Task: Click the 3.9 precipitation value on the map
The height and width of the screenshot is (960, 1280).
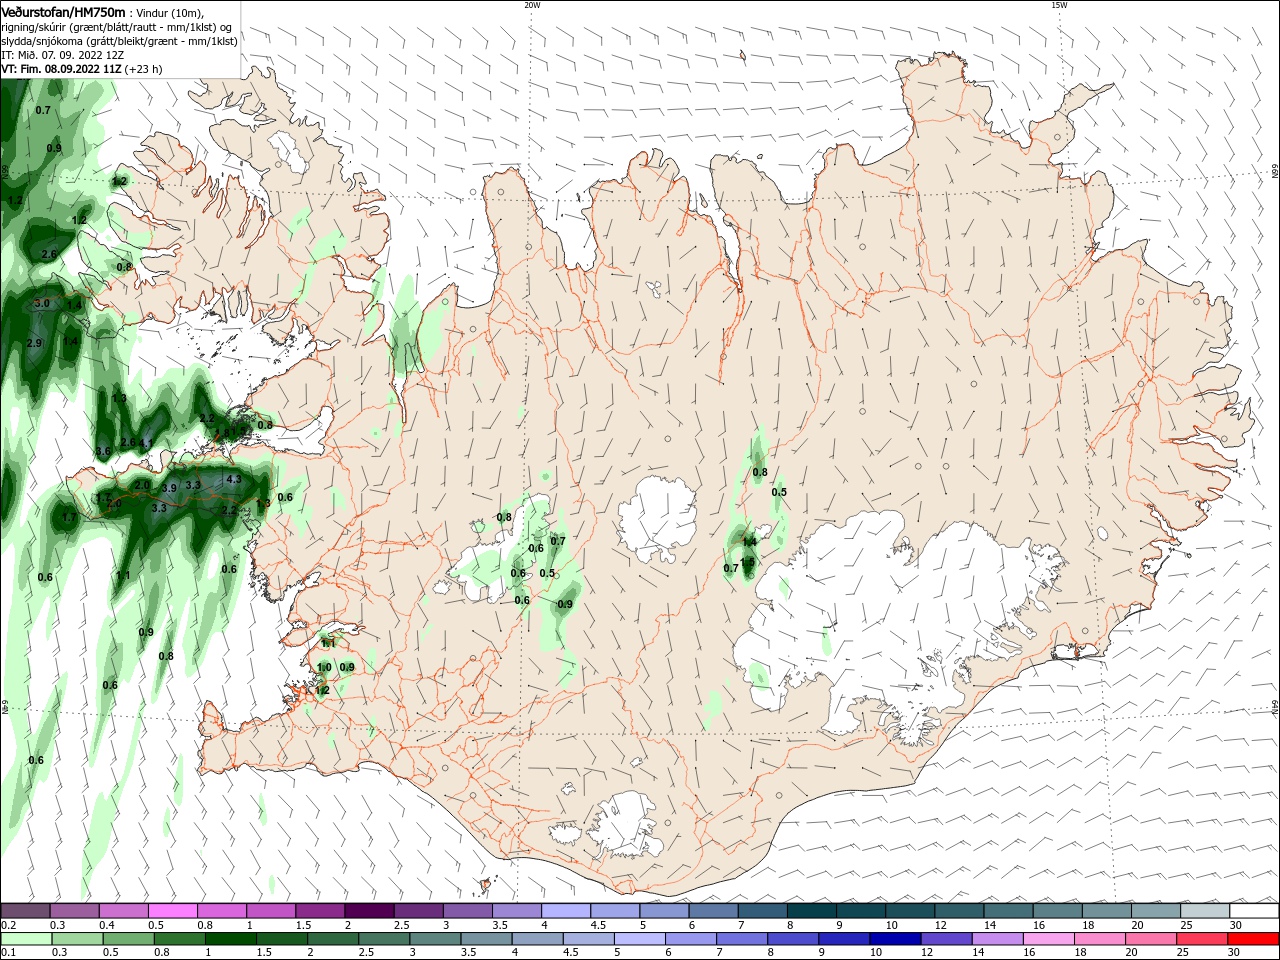Action: pos(169,488)
